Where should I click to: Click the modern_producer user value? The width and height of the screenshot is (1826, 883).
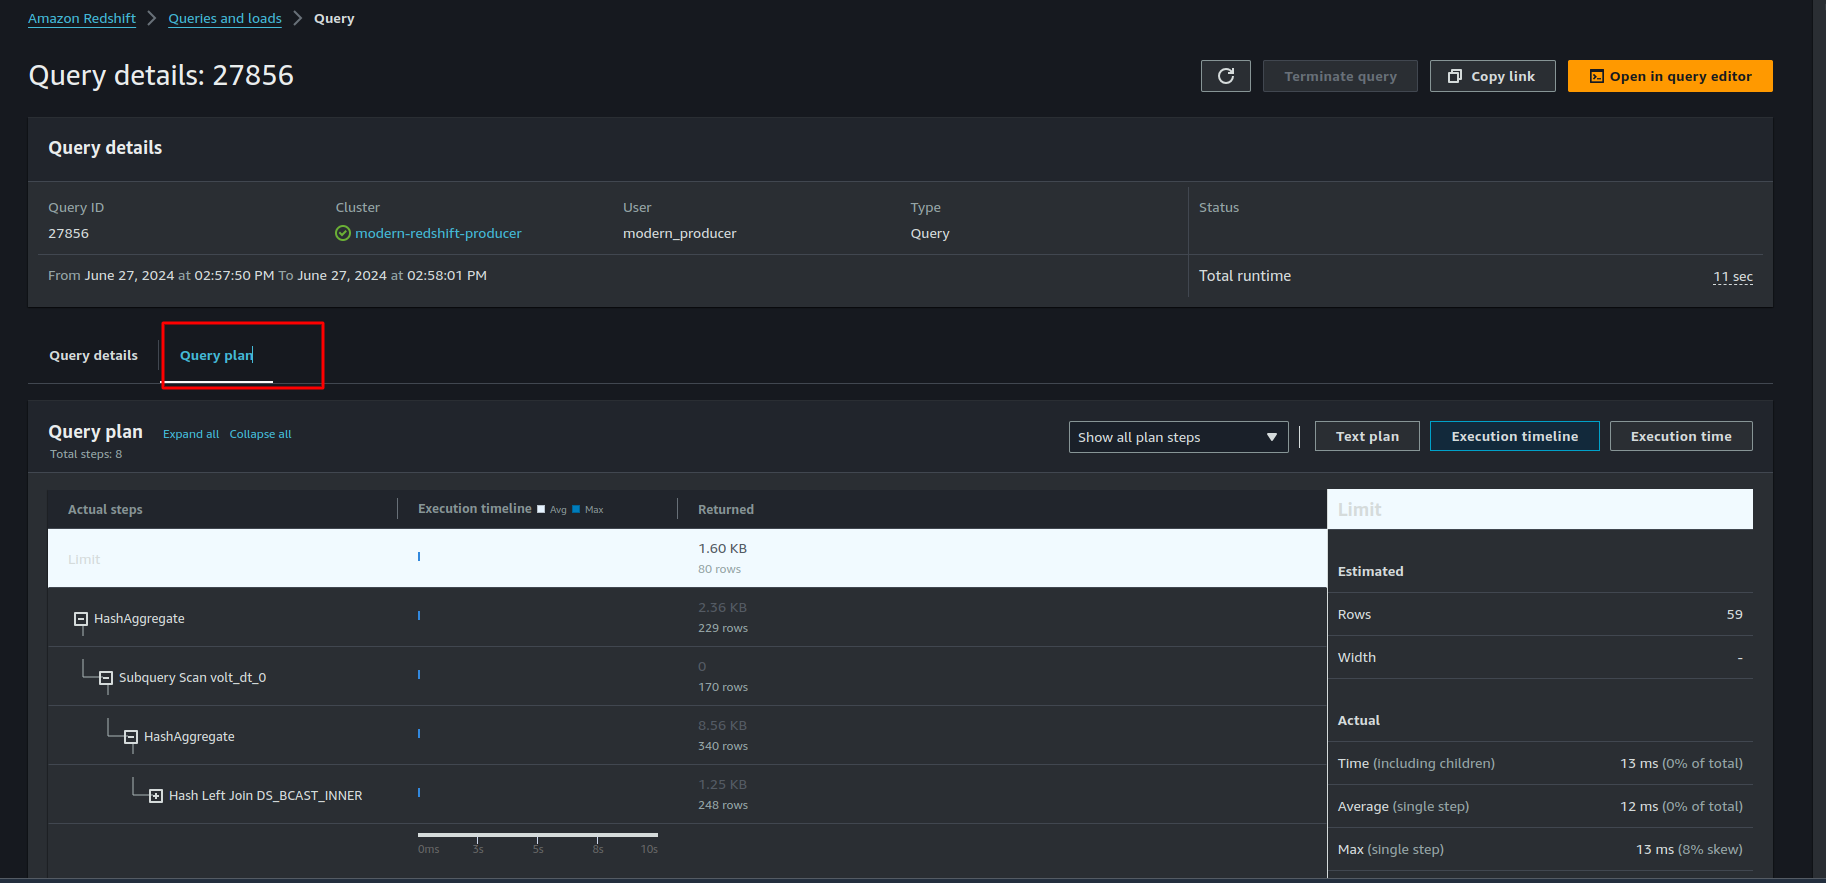[x=679, y=233]
